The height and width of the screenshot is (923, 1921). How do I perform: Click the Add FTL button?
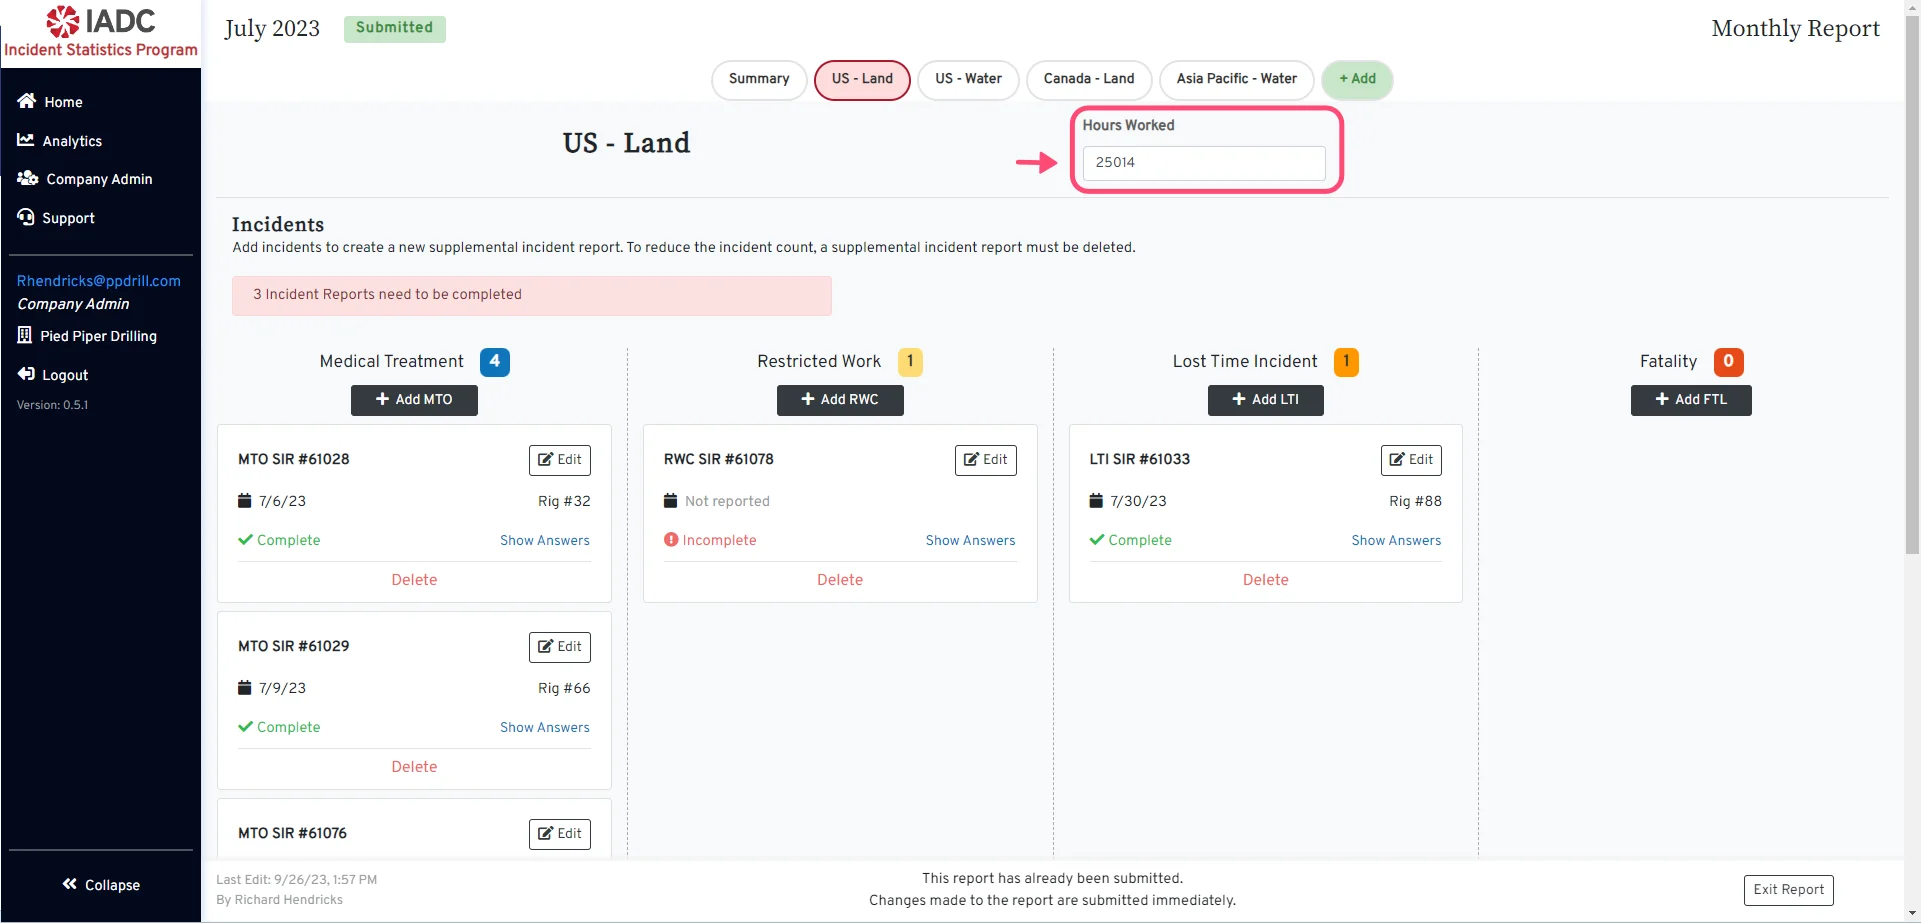tap(1691, 400)
